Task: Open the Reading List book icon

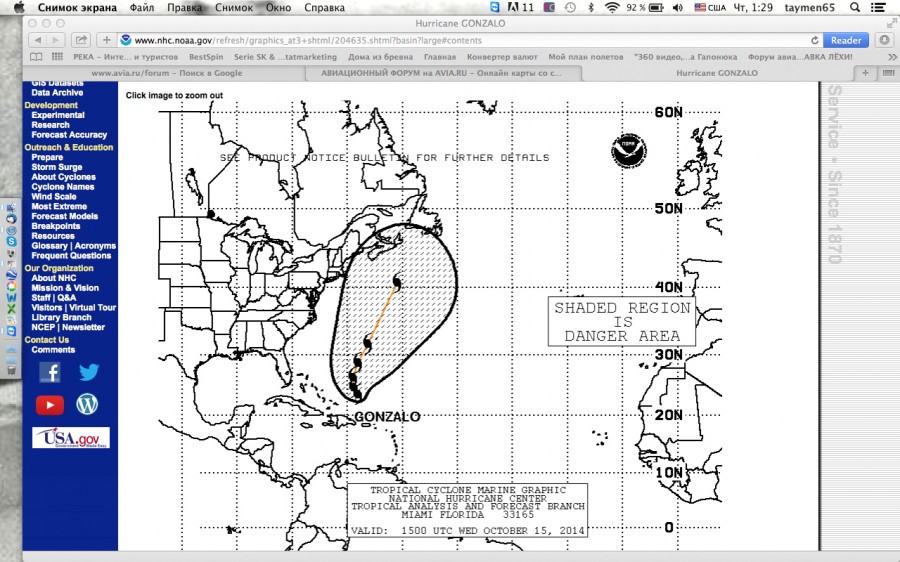Action: (36, 57)
